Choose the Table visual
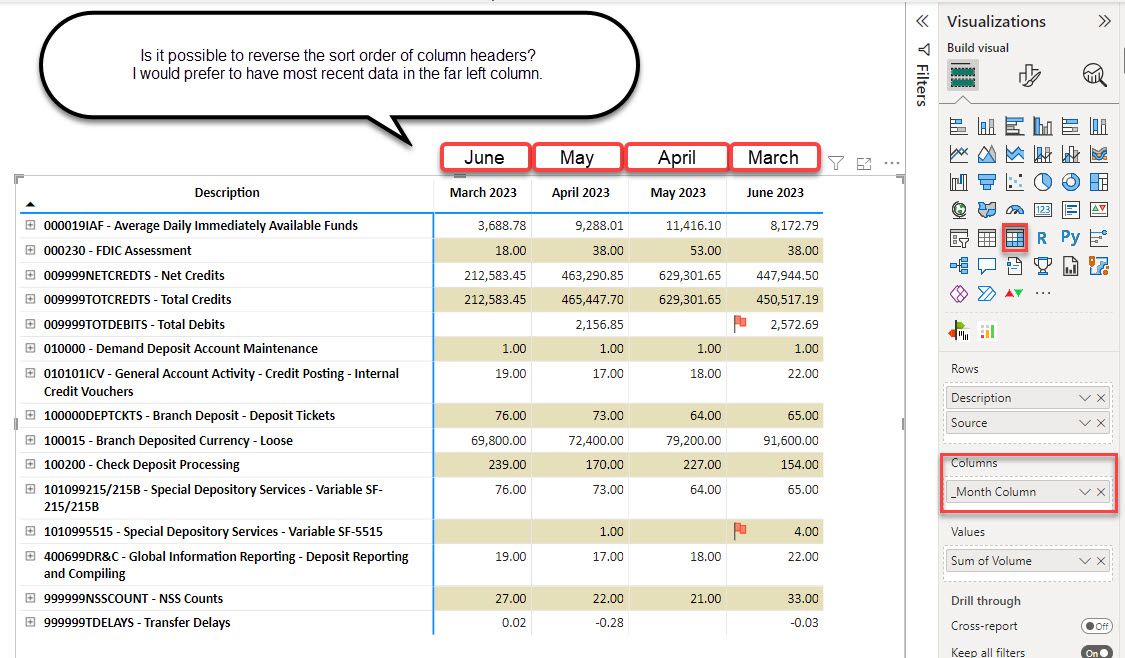 pyautogui.click(x=987, y=238)
